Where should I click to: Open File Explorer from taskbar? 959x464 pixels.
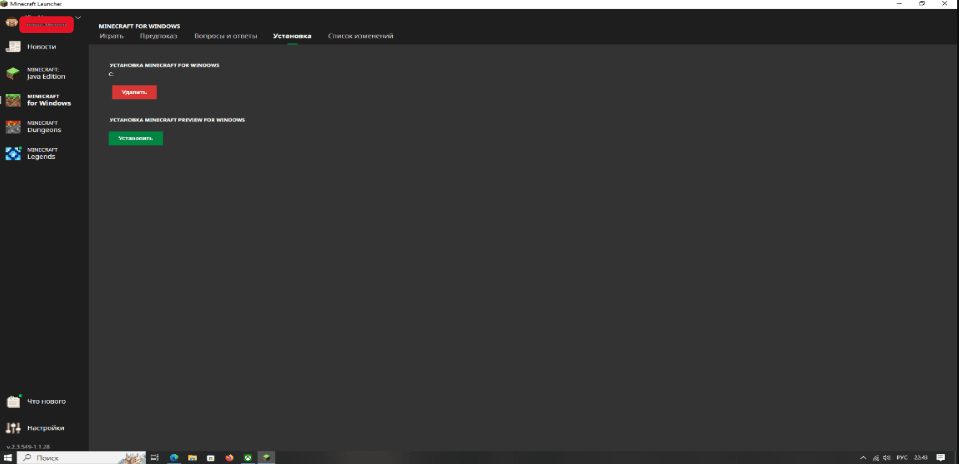click(x=192, y=457)
